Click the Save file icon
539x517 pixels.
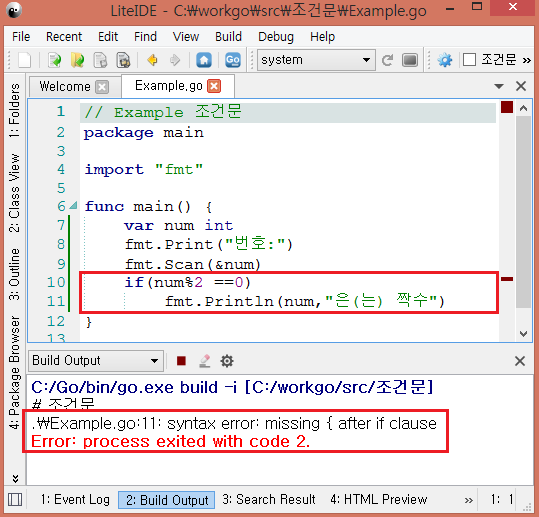pyautogui.click(x=100, y=60)
